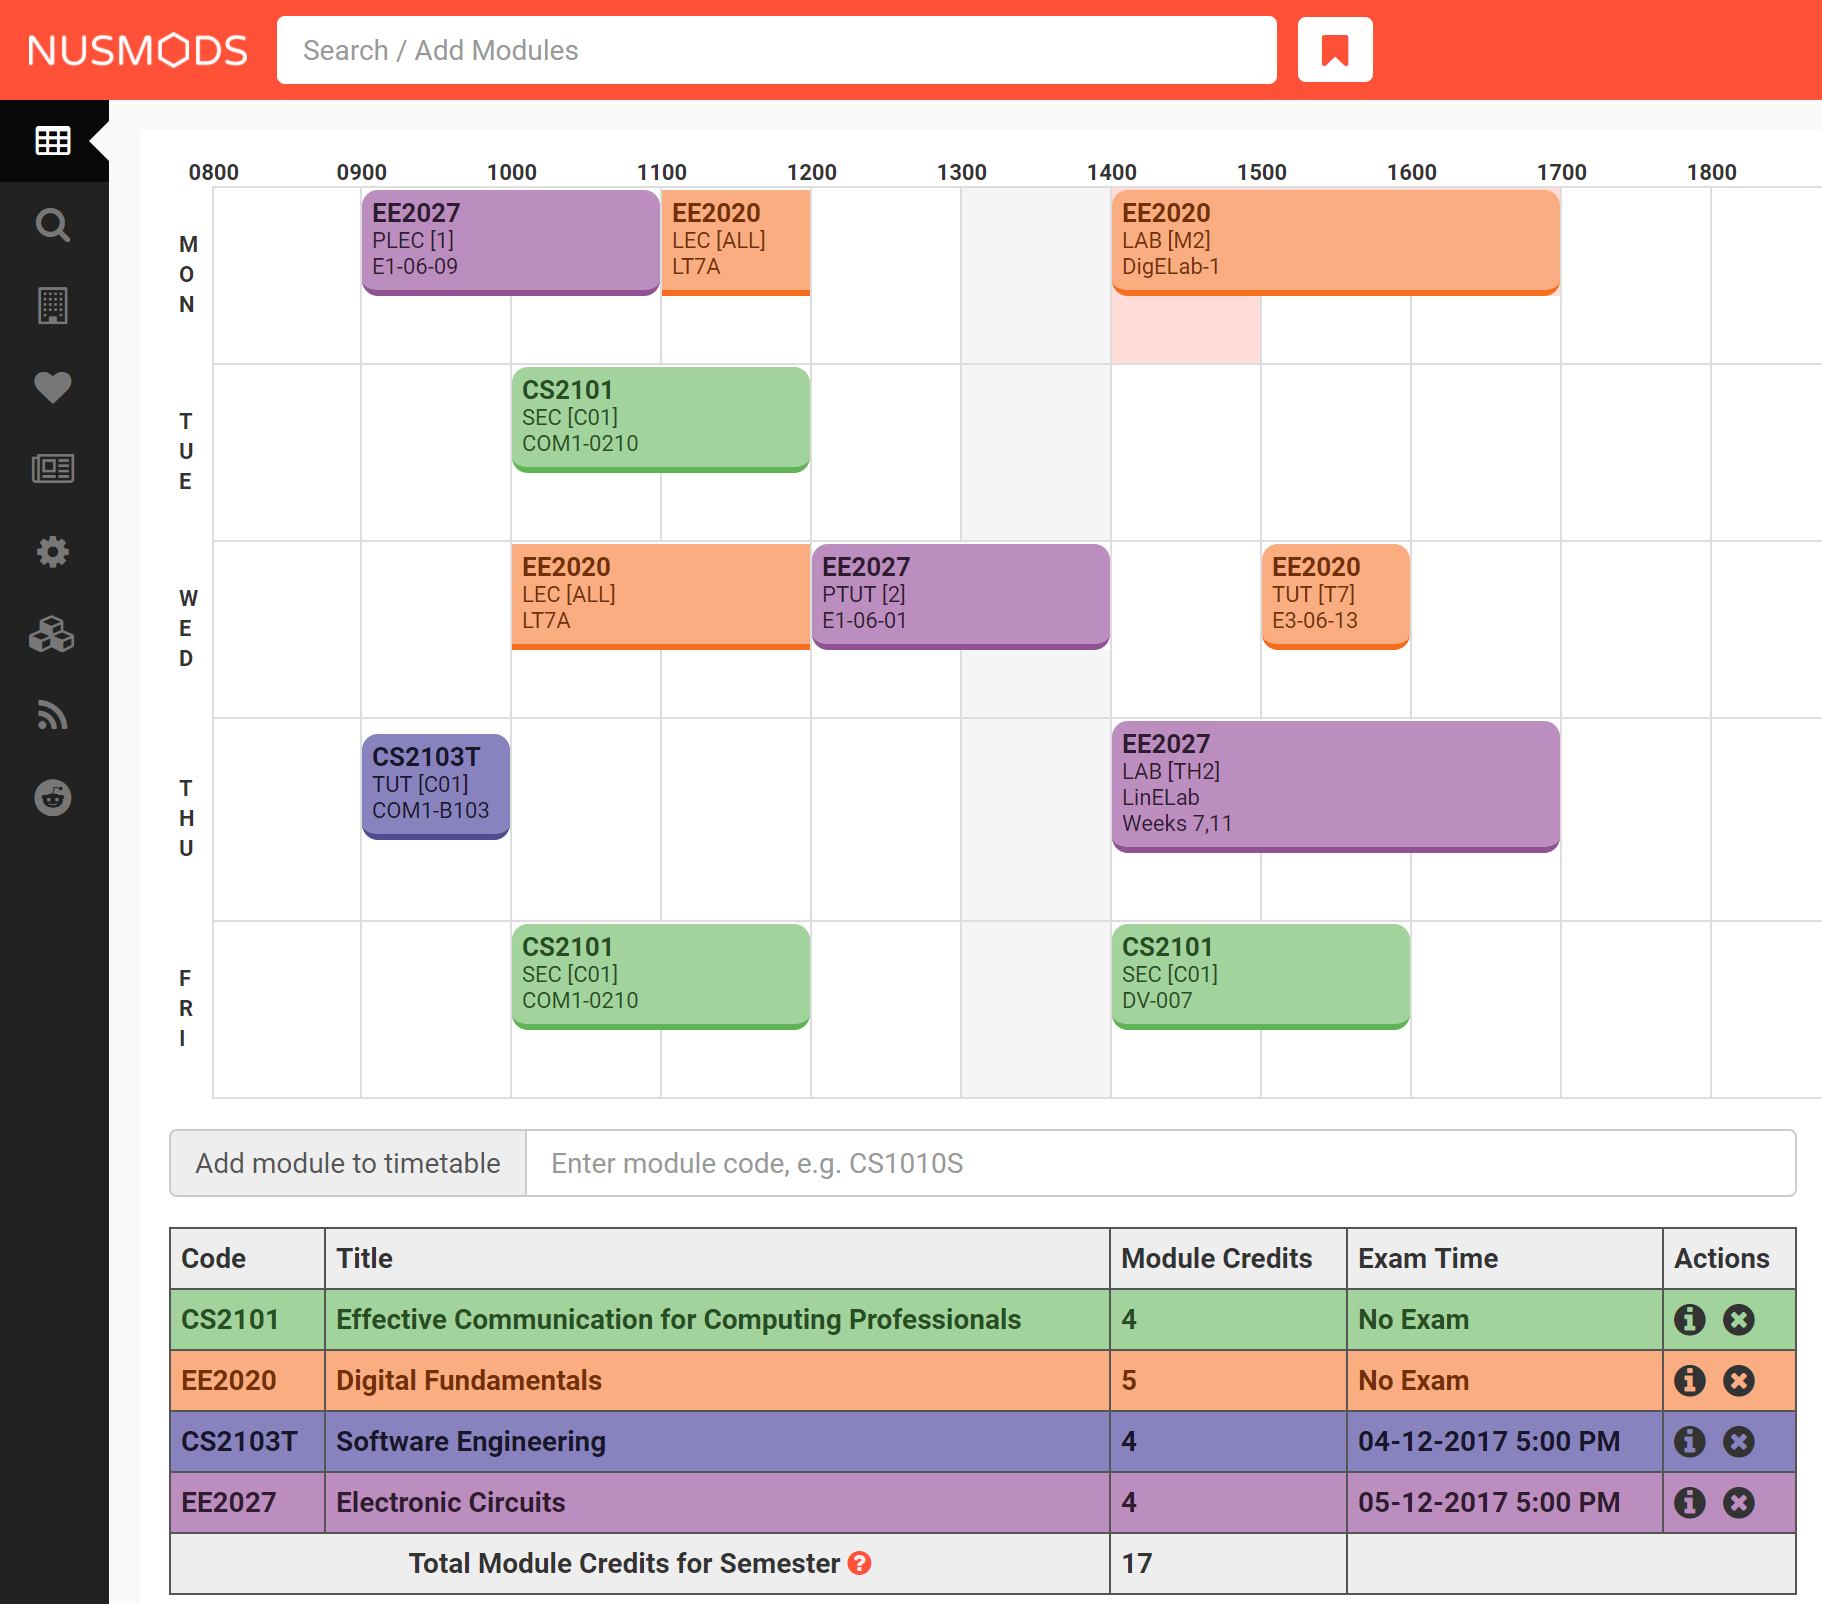
Task: Select Wednesday EE2027 PTUT [2] lesson
Action: 960,596
